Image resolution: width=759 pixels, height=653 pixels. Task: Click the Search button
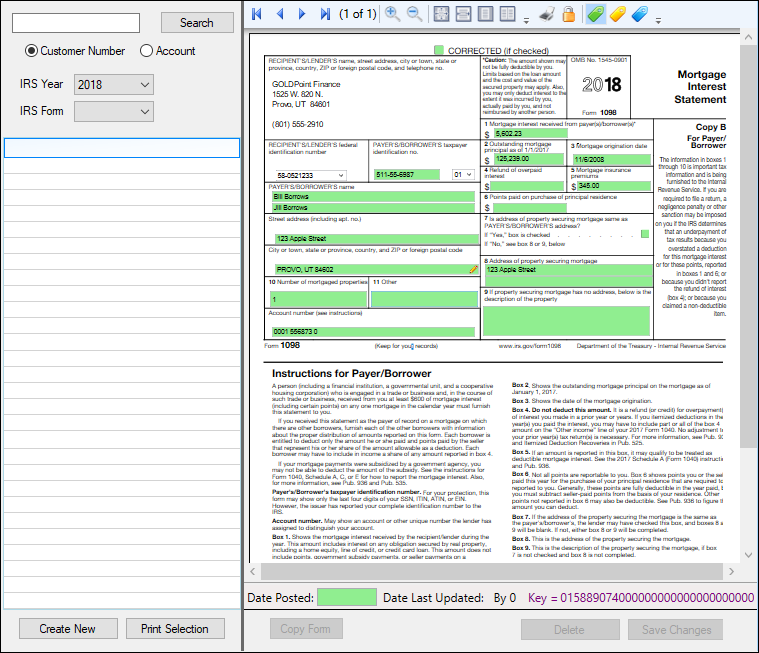tap(196, 23)
